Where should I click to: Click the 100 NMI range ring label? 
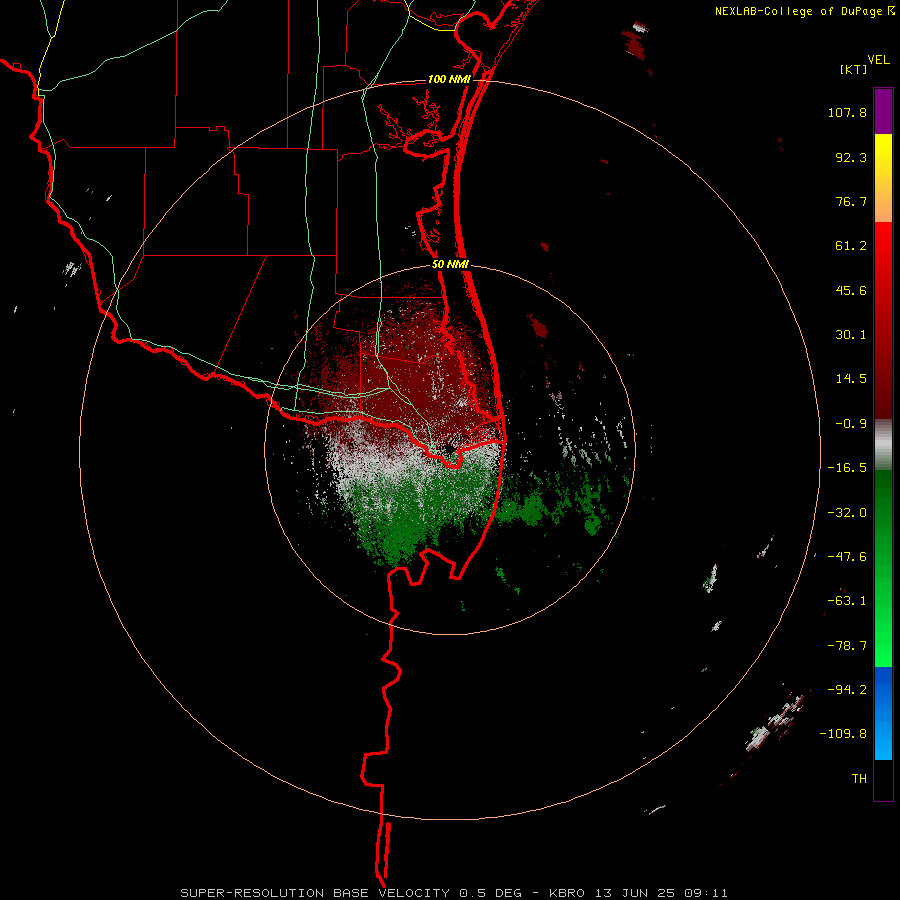tap(449, 79)
